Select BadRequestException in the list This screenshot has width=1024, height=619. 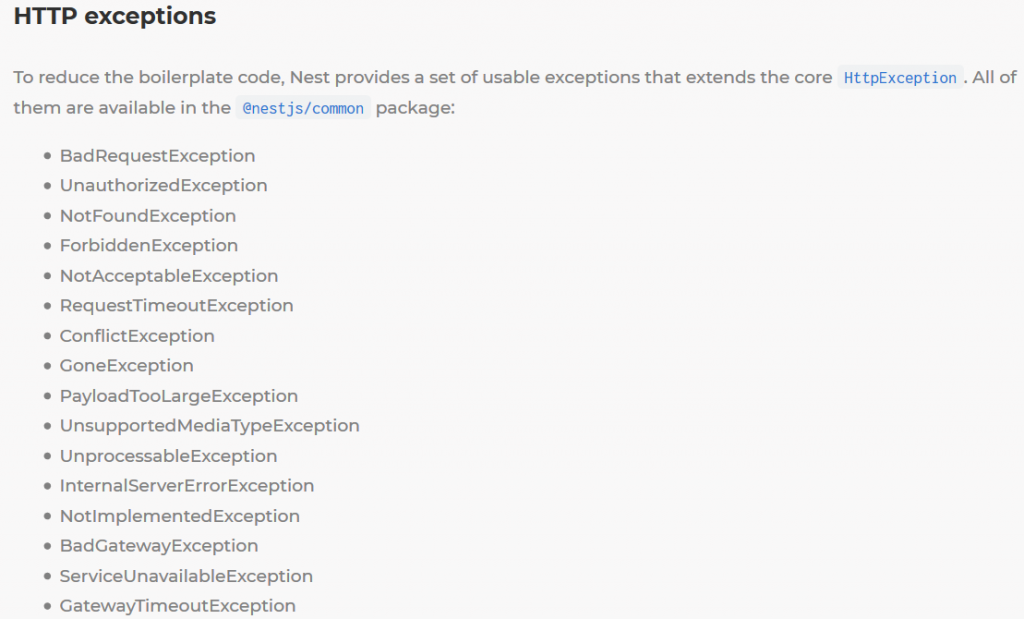click(x=157, y=156)
